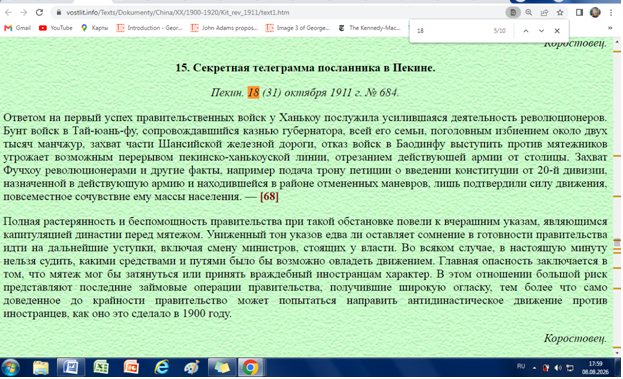Open PowerPoint from the taskbar
The height and width of the screenshot is (379, 623).
(x=131, y=367)
